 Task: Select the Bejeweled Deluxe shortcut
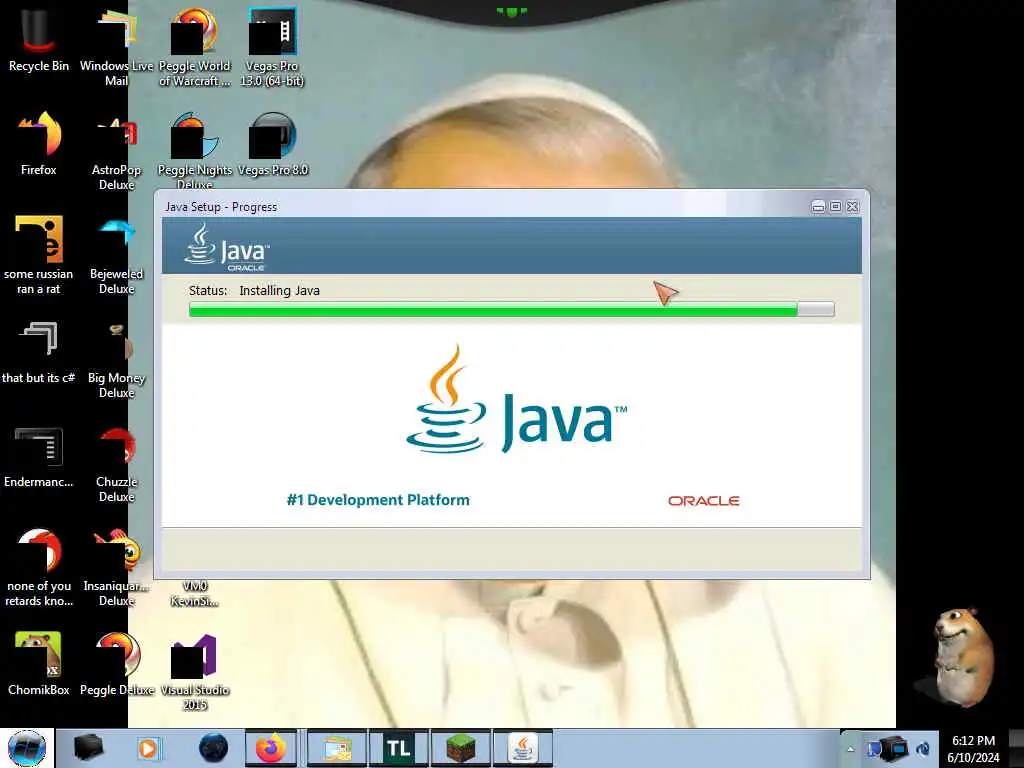pos(116,255)
